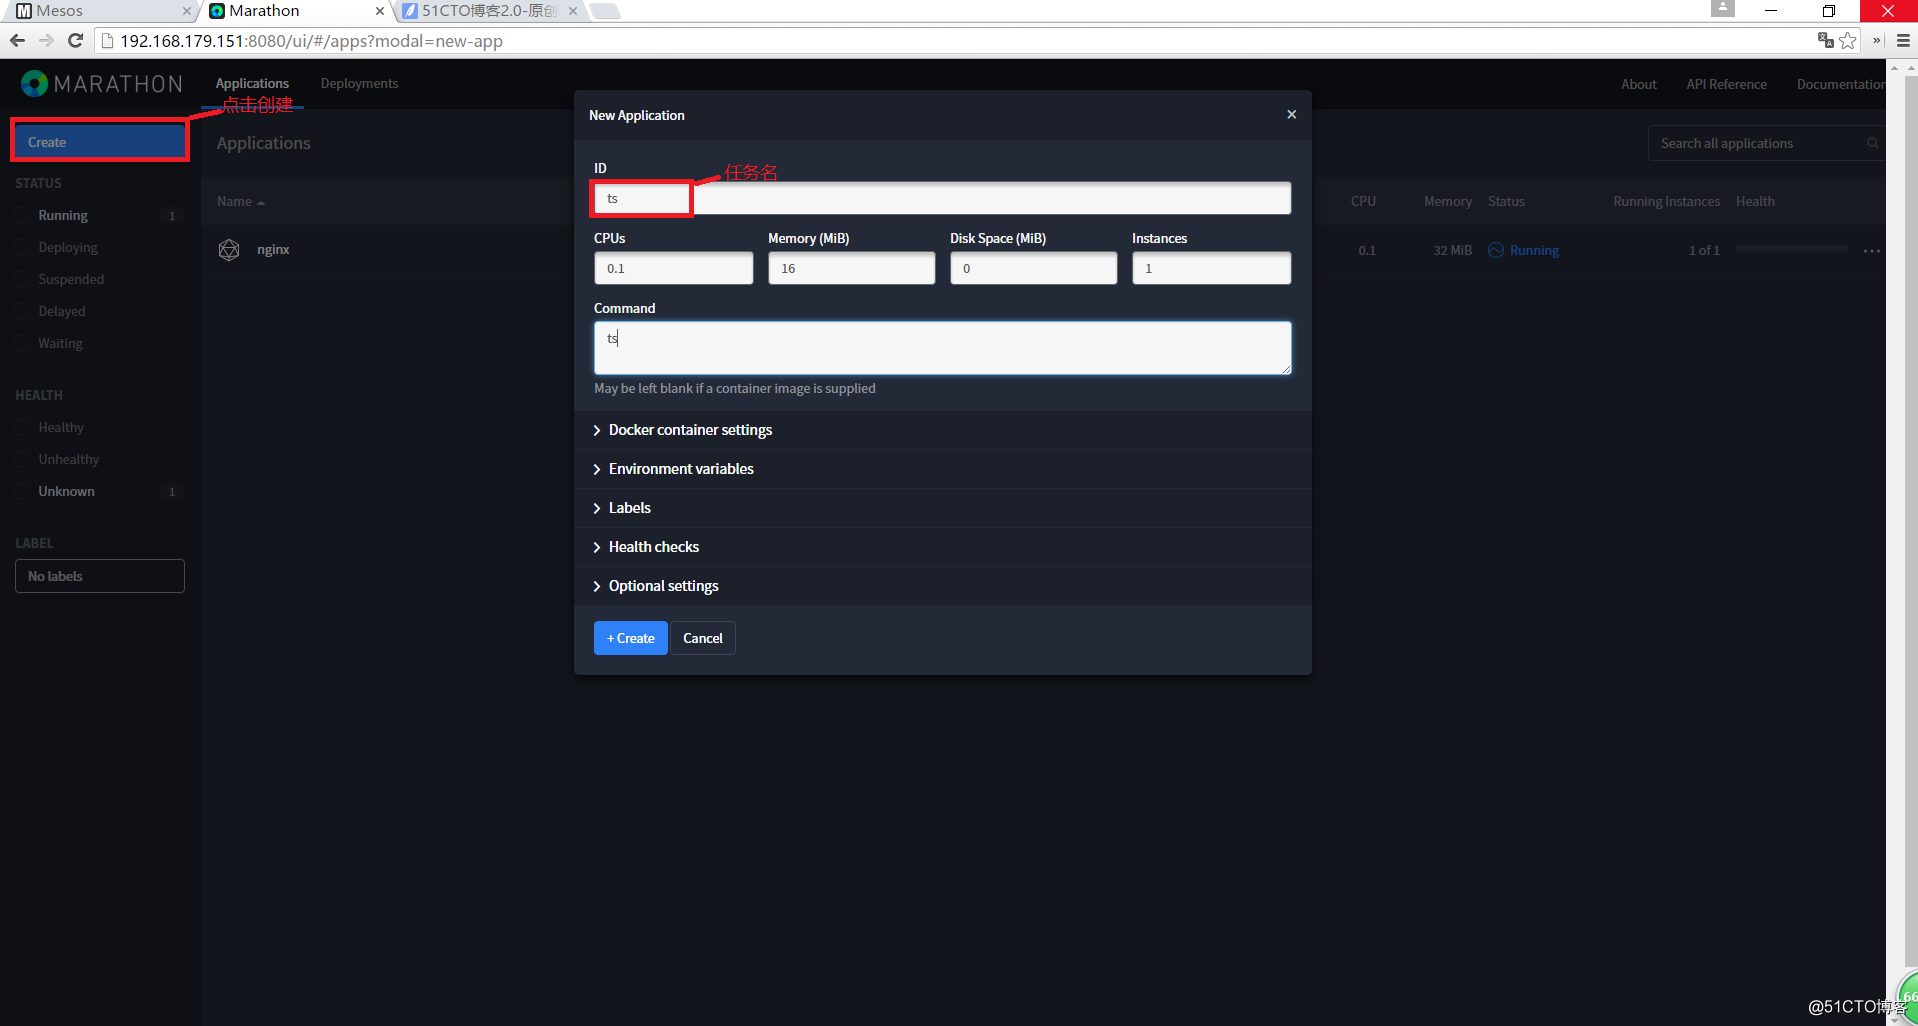1918x1026 pixels.
Task: Click the Health column header
Action: (x=1755, y=202)
